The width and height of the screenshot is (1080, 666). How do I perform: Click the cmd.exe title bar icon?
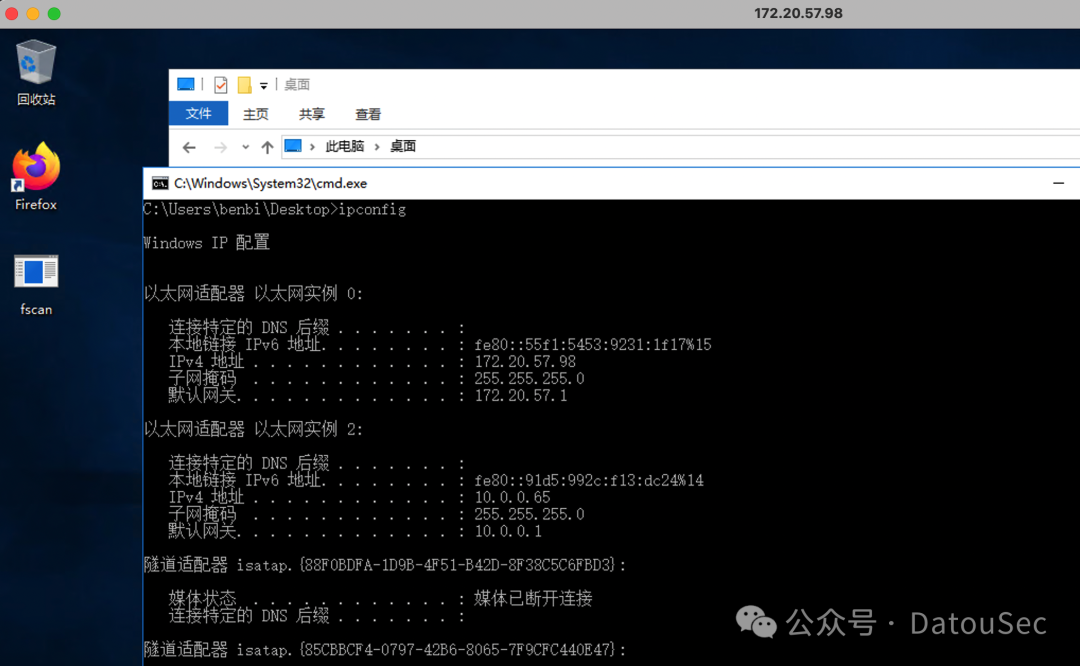coord(160,183)
